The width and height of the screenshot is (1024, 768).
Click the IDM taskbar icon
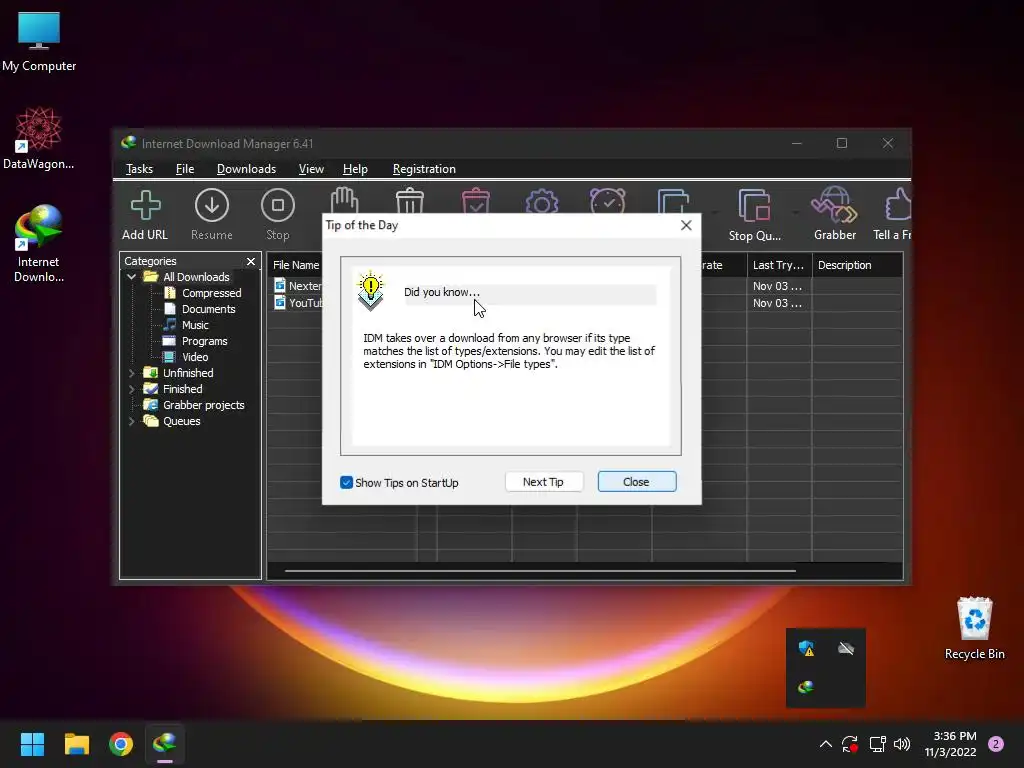165,744
